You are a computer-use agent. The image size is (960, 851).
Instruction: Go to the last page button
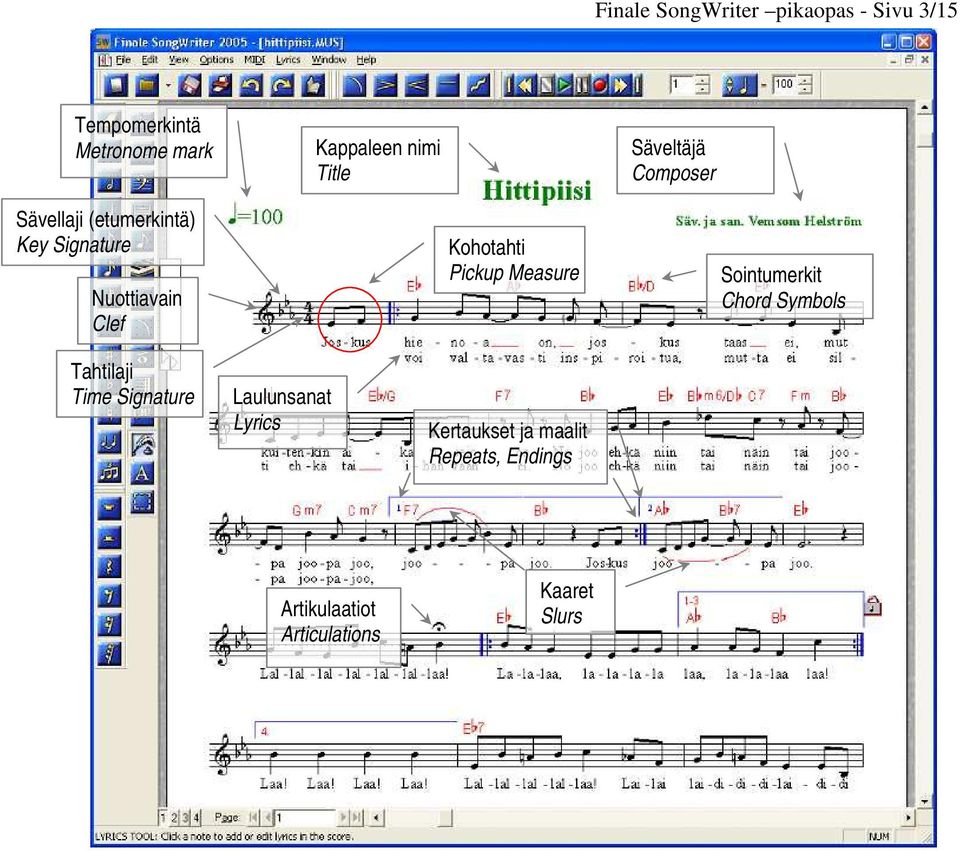tap(357, 817)
